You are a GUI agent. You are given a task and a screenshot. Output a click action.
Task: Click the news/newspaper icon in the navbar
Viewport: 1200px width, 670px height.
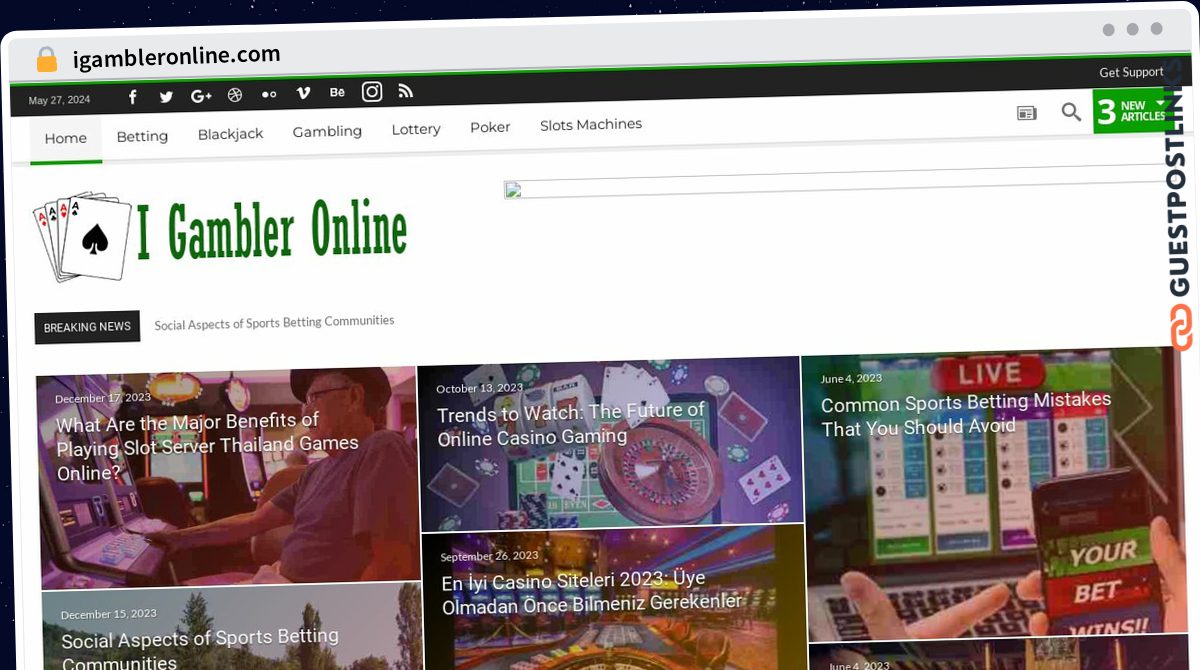click(x=1027, y=113)
